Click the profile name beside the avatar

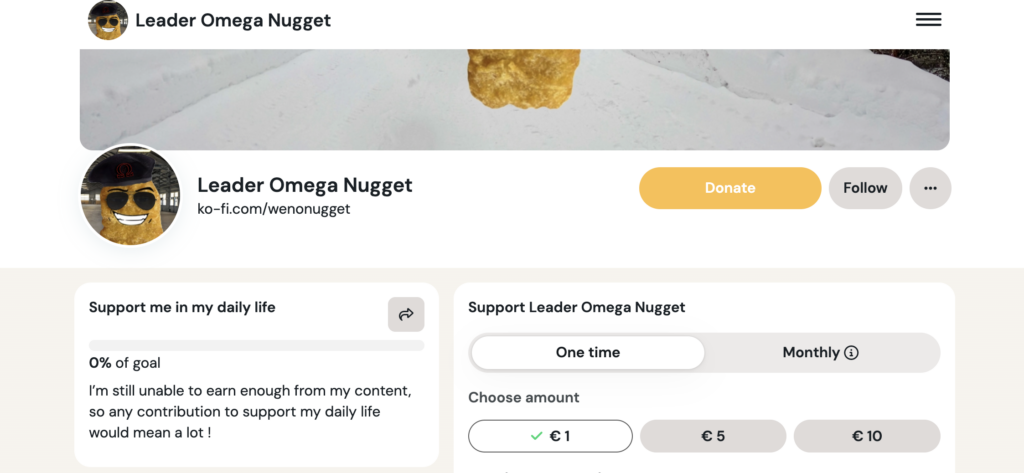pos(305,185)
